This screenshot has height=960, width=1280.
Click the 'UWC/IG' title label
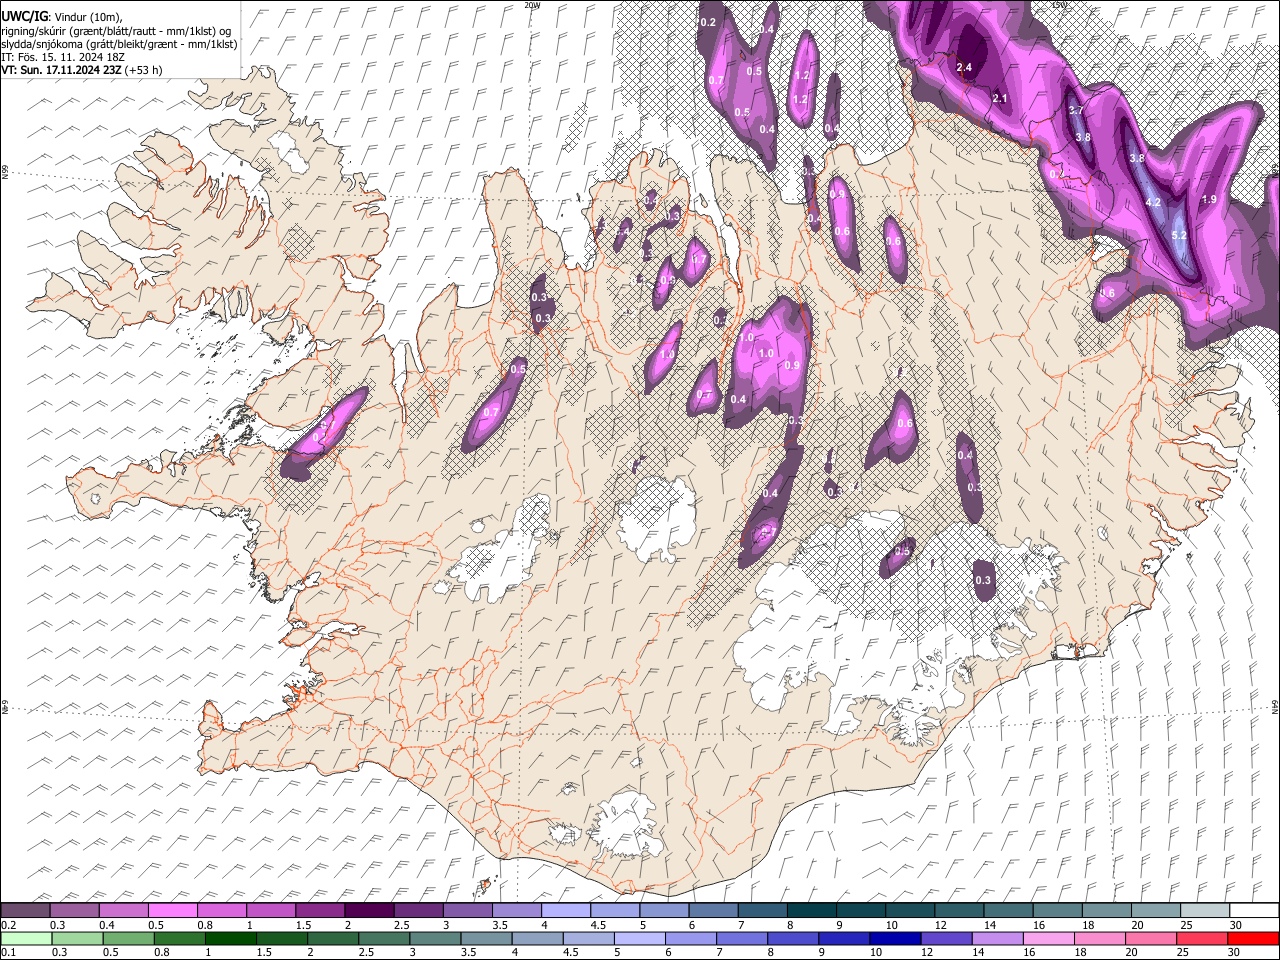(24, 17)
